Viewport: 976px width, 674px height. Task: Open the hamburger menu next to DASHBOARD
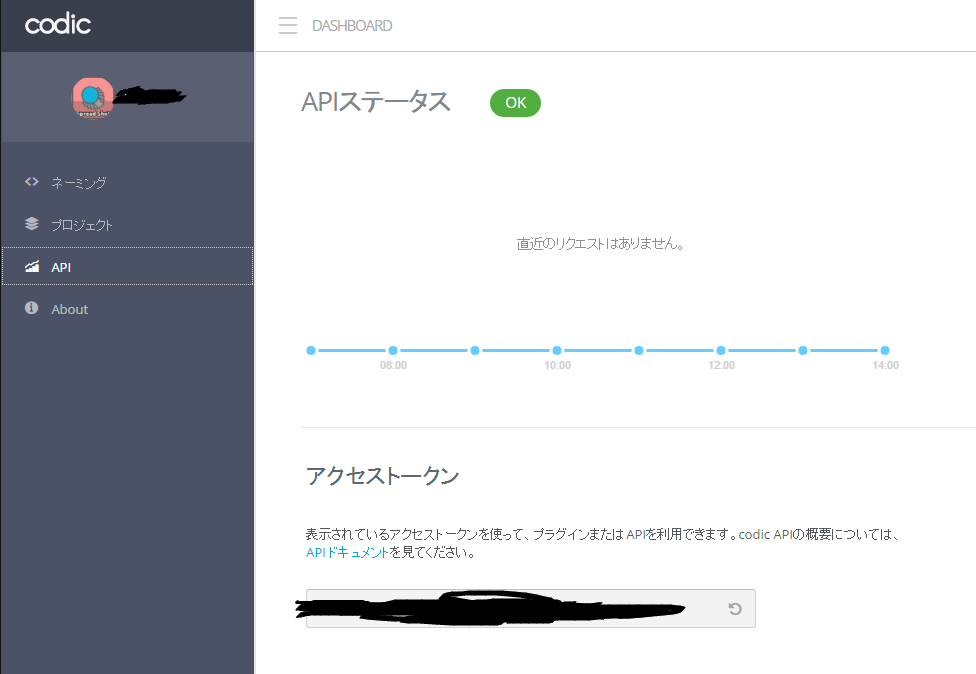click(x=288, y=26)
